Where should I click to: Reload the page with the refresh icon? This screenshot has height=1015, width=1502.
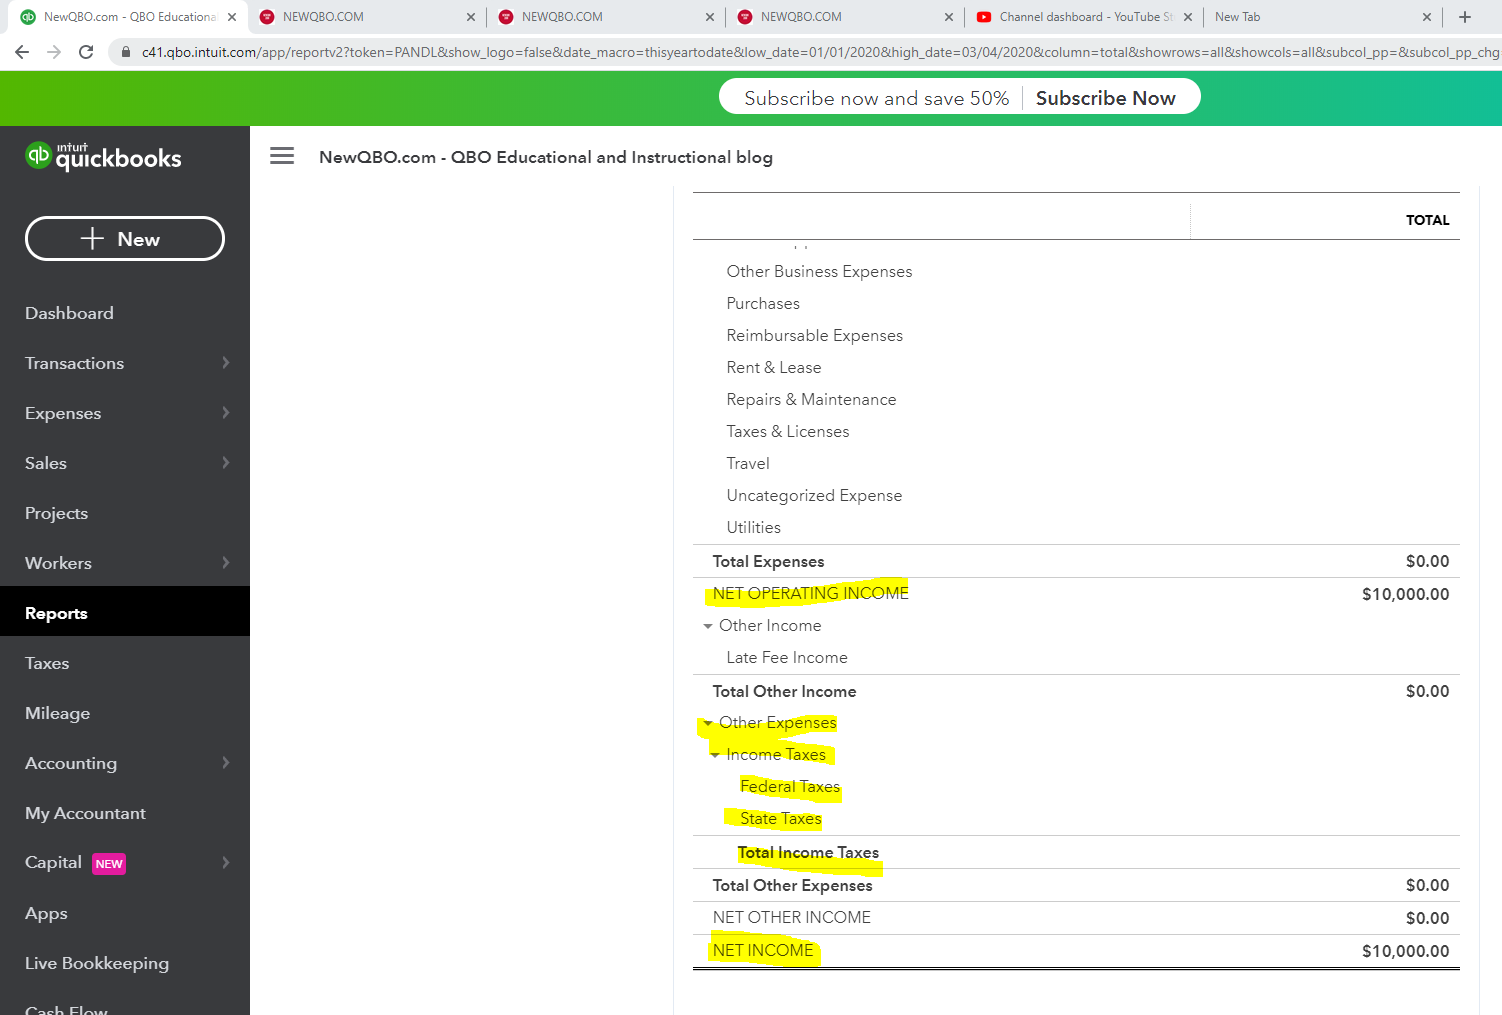point(86,52)
